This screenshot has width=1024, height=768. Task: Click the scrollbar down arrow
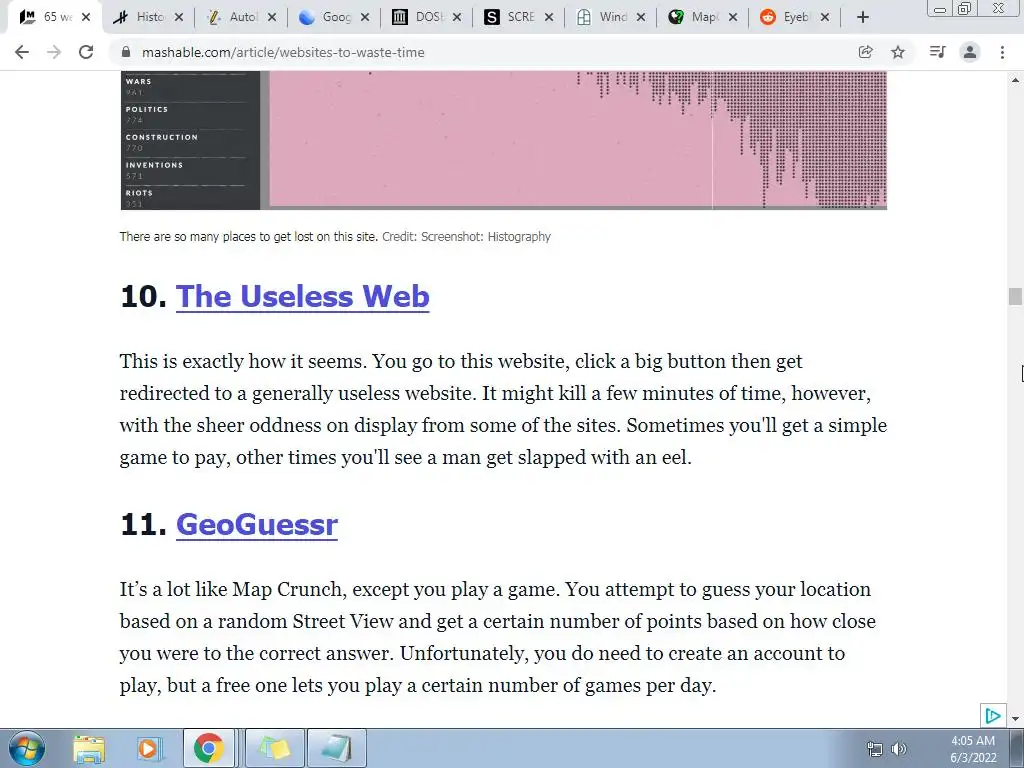click(x=1015, y=719)
